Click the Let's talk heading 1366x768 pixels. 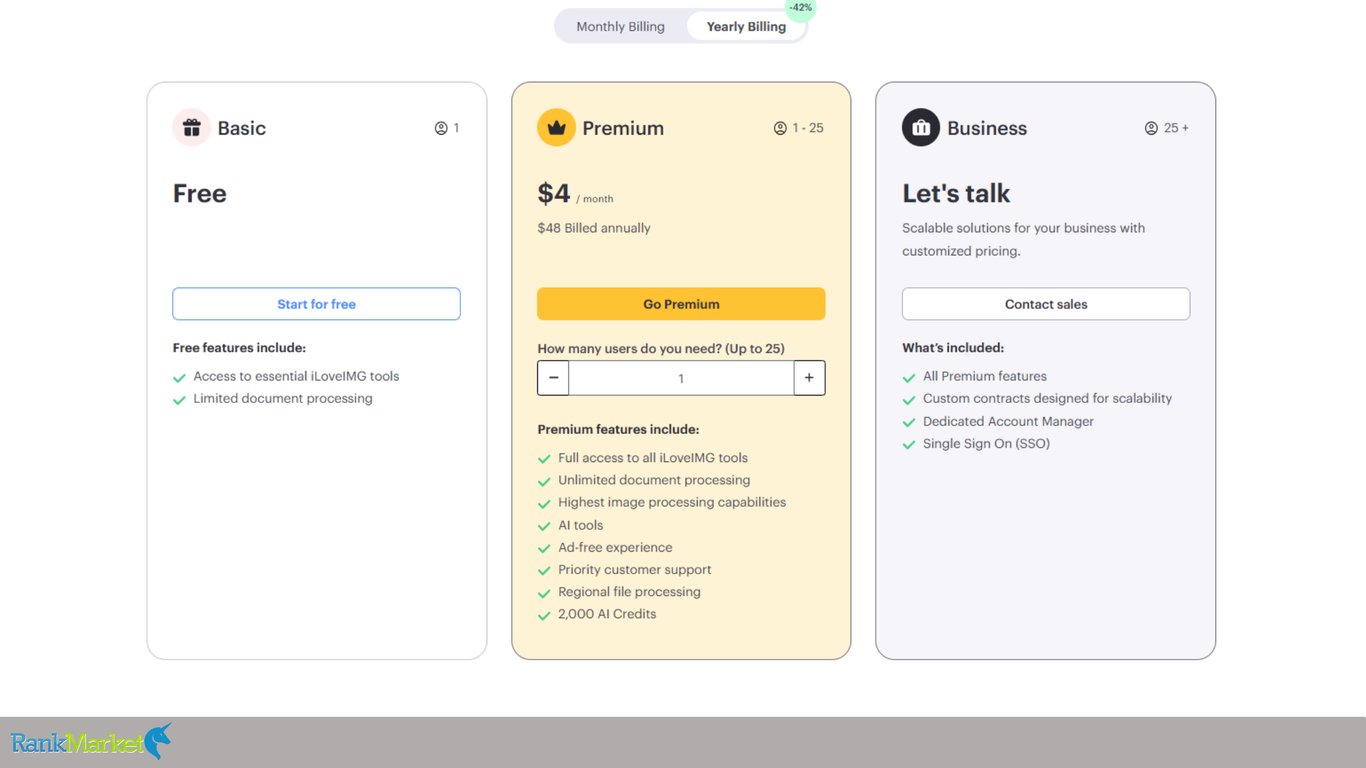[956, 193]
